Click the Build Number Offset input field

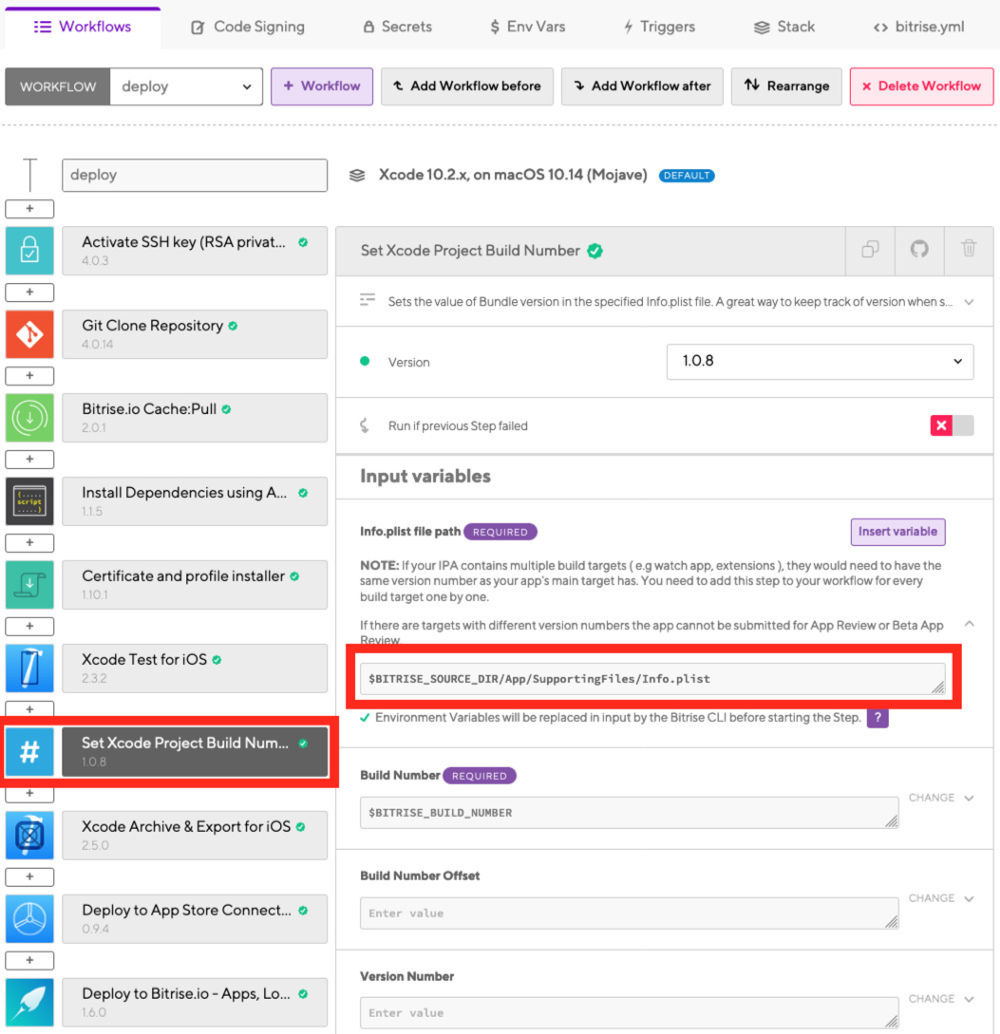tap(629, 913)
